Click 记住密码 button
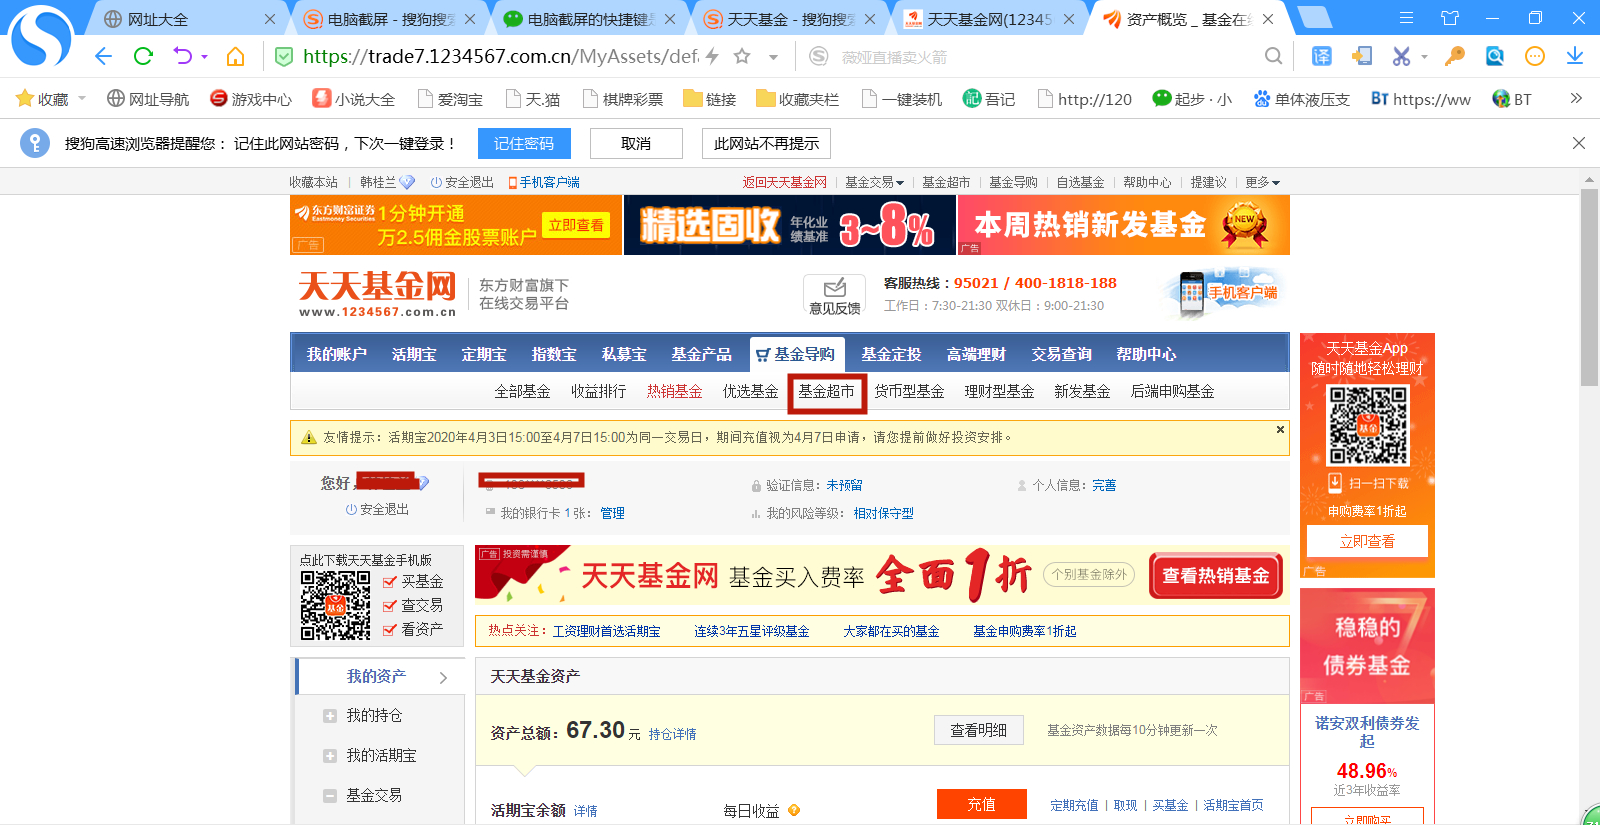The height and width of the screenshot is (825, 1600). coord(524,143)
